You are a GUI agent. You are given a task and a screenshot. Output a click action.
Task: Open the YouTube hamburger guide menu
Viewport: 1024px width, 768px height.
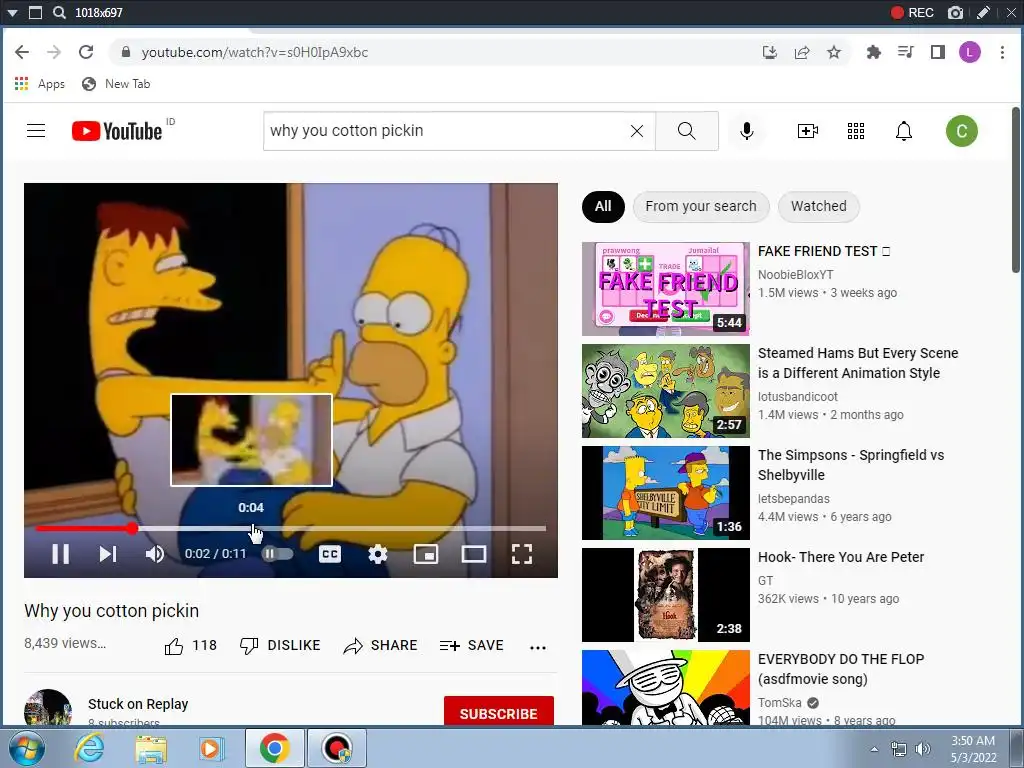click(x=36, y=131)
